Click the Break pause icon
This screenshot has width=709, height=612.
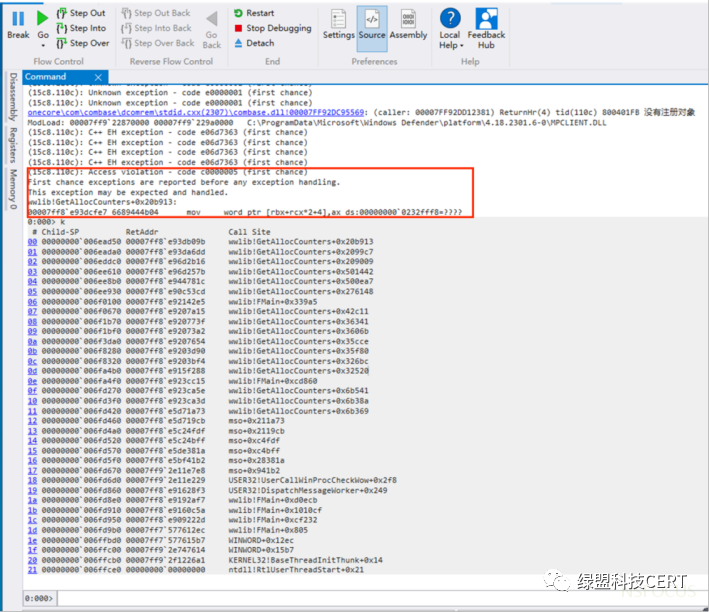pos(18,19)
